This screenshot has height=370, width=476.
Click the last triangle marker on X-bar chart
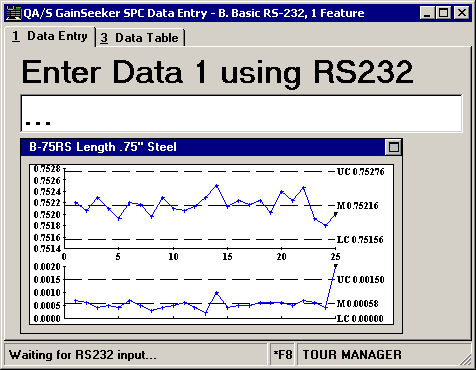coord(336,215)
